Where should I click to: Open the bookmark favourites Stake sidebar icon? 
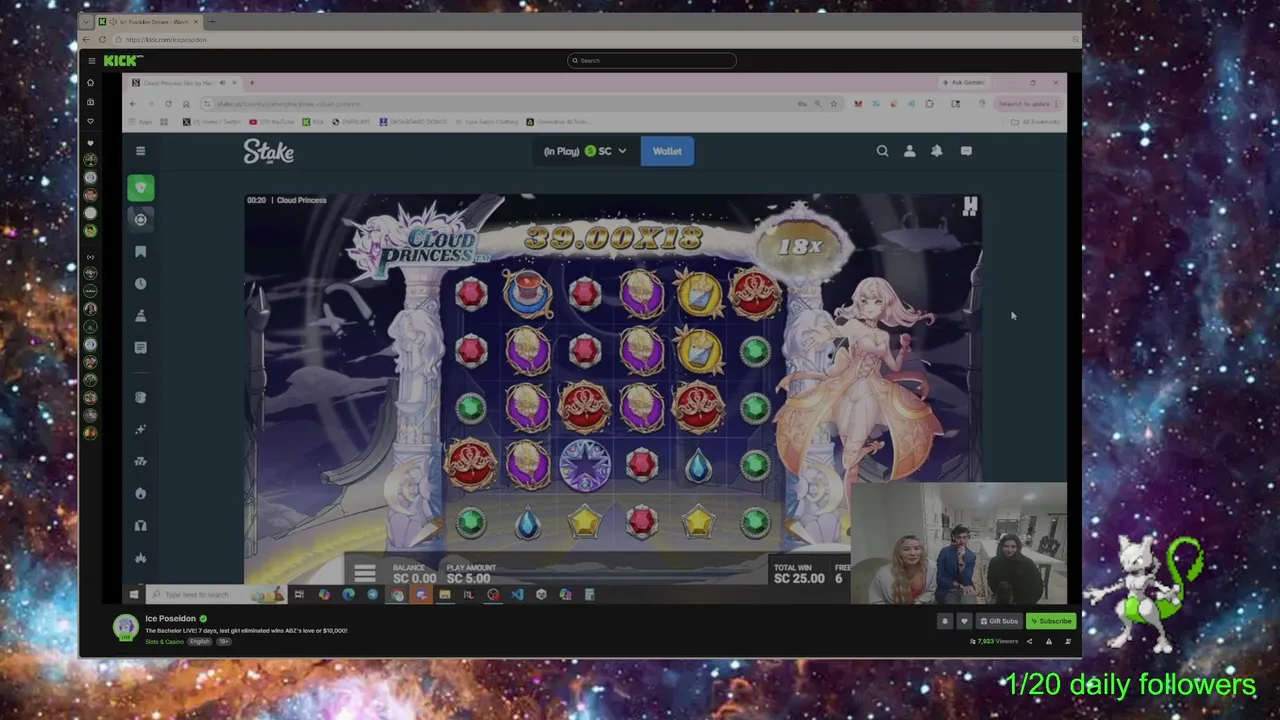pos(141,252)
